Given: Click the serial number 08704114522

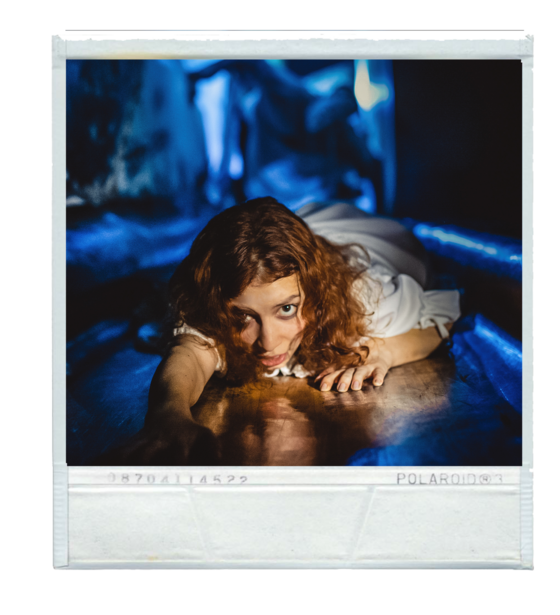Looking at the screenshot, I should click(178, 479).
